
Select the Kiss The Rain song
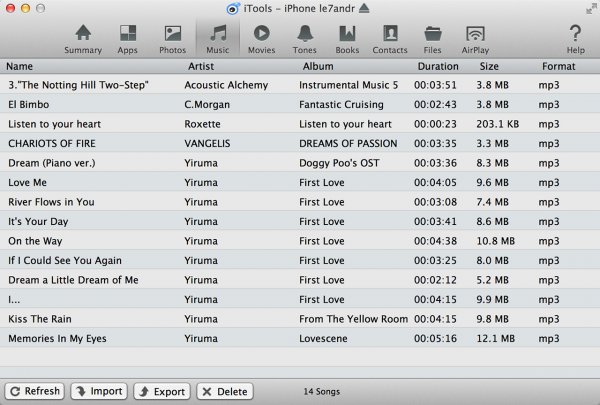coord(40,319)
